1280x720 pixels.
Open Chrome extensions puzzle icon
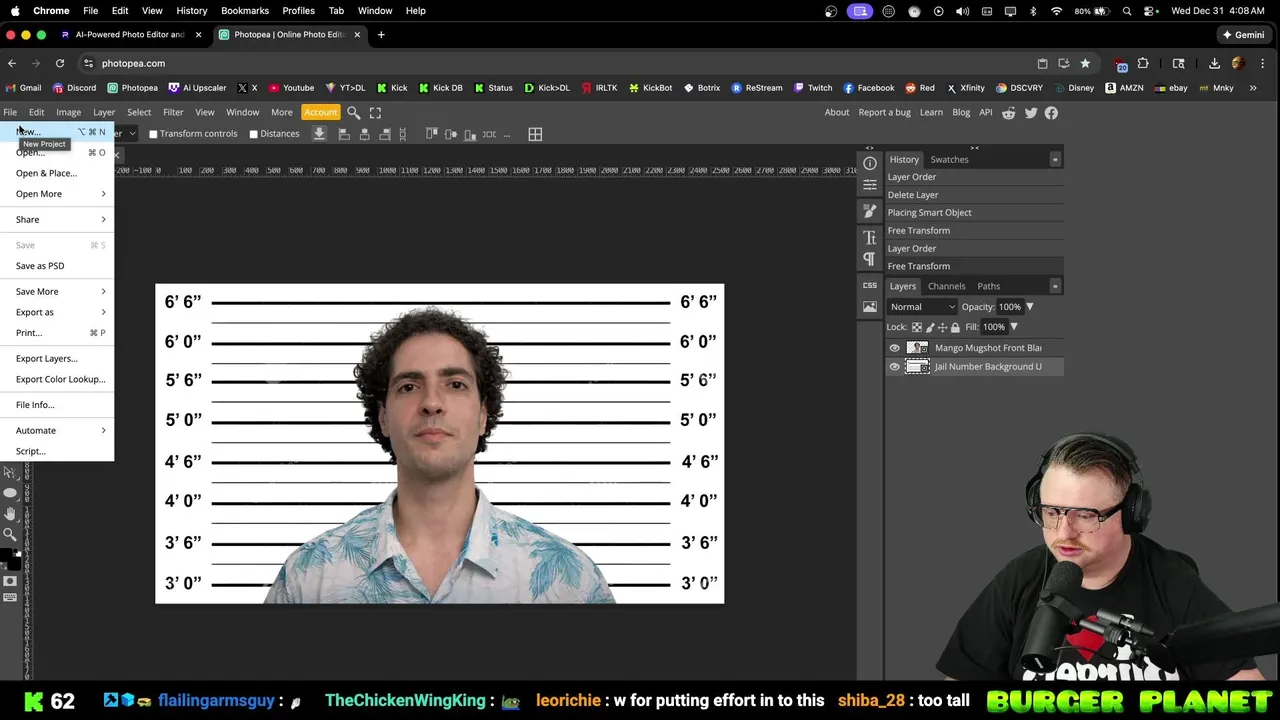coord(1143,63)
